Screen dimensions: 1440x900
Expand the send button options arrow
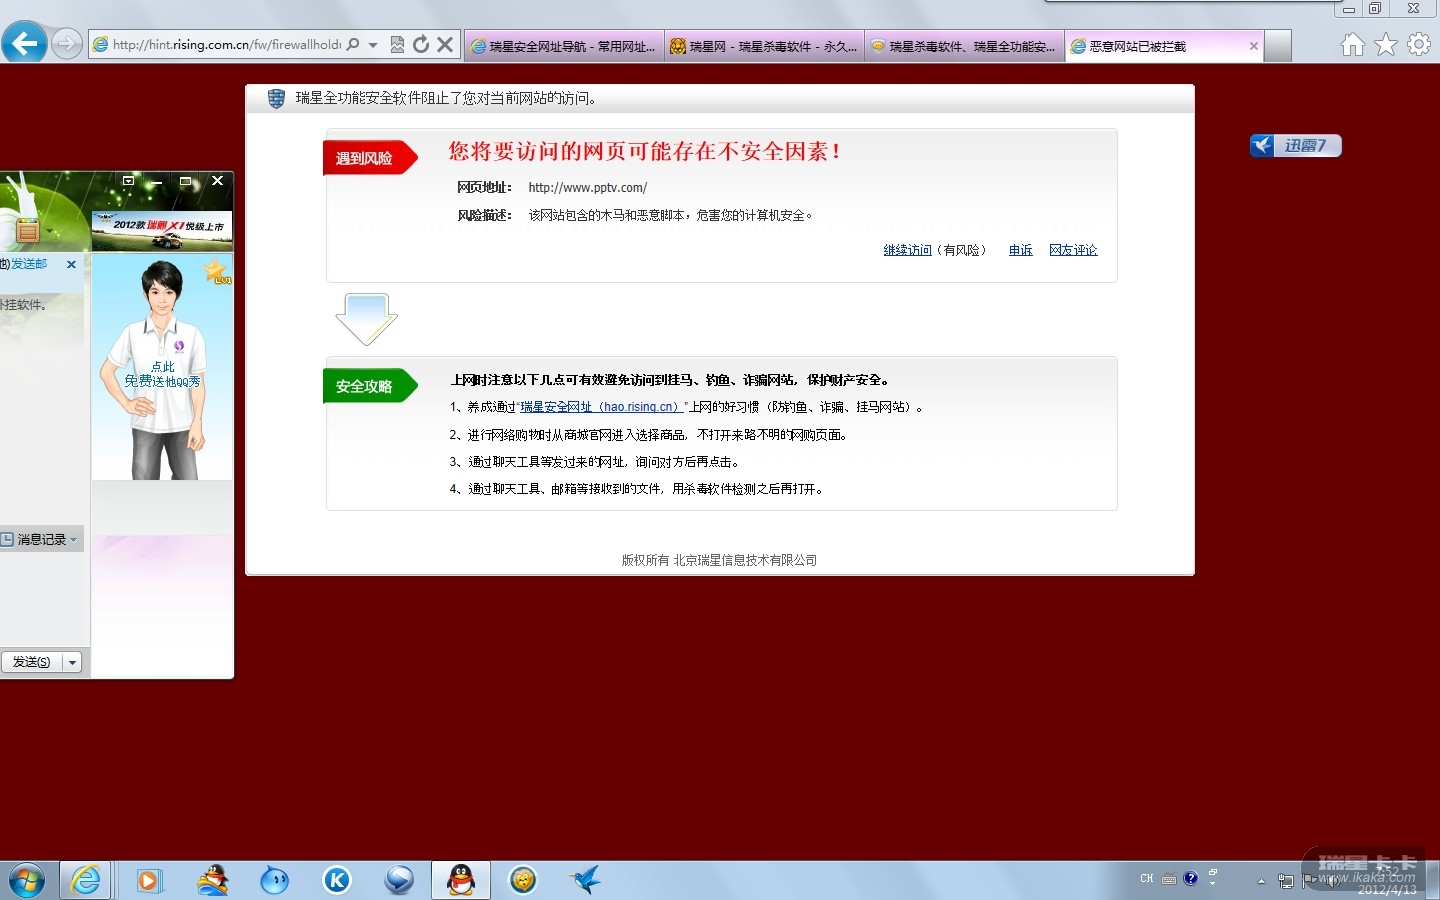point(72,662)
